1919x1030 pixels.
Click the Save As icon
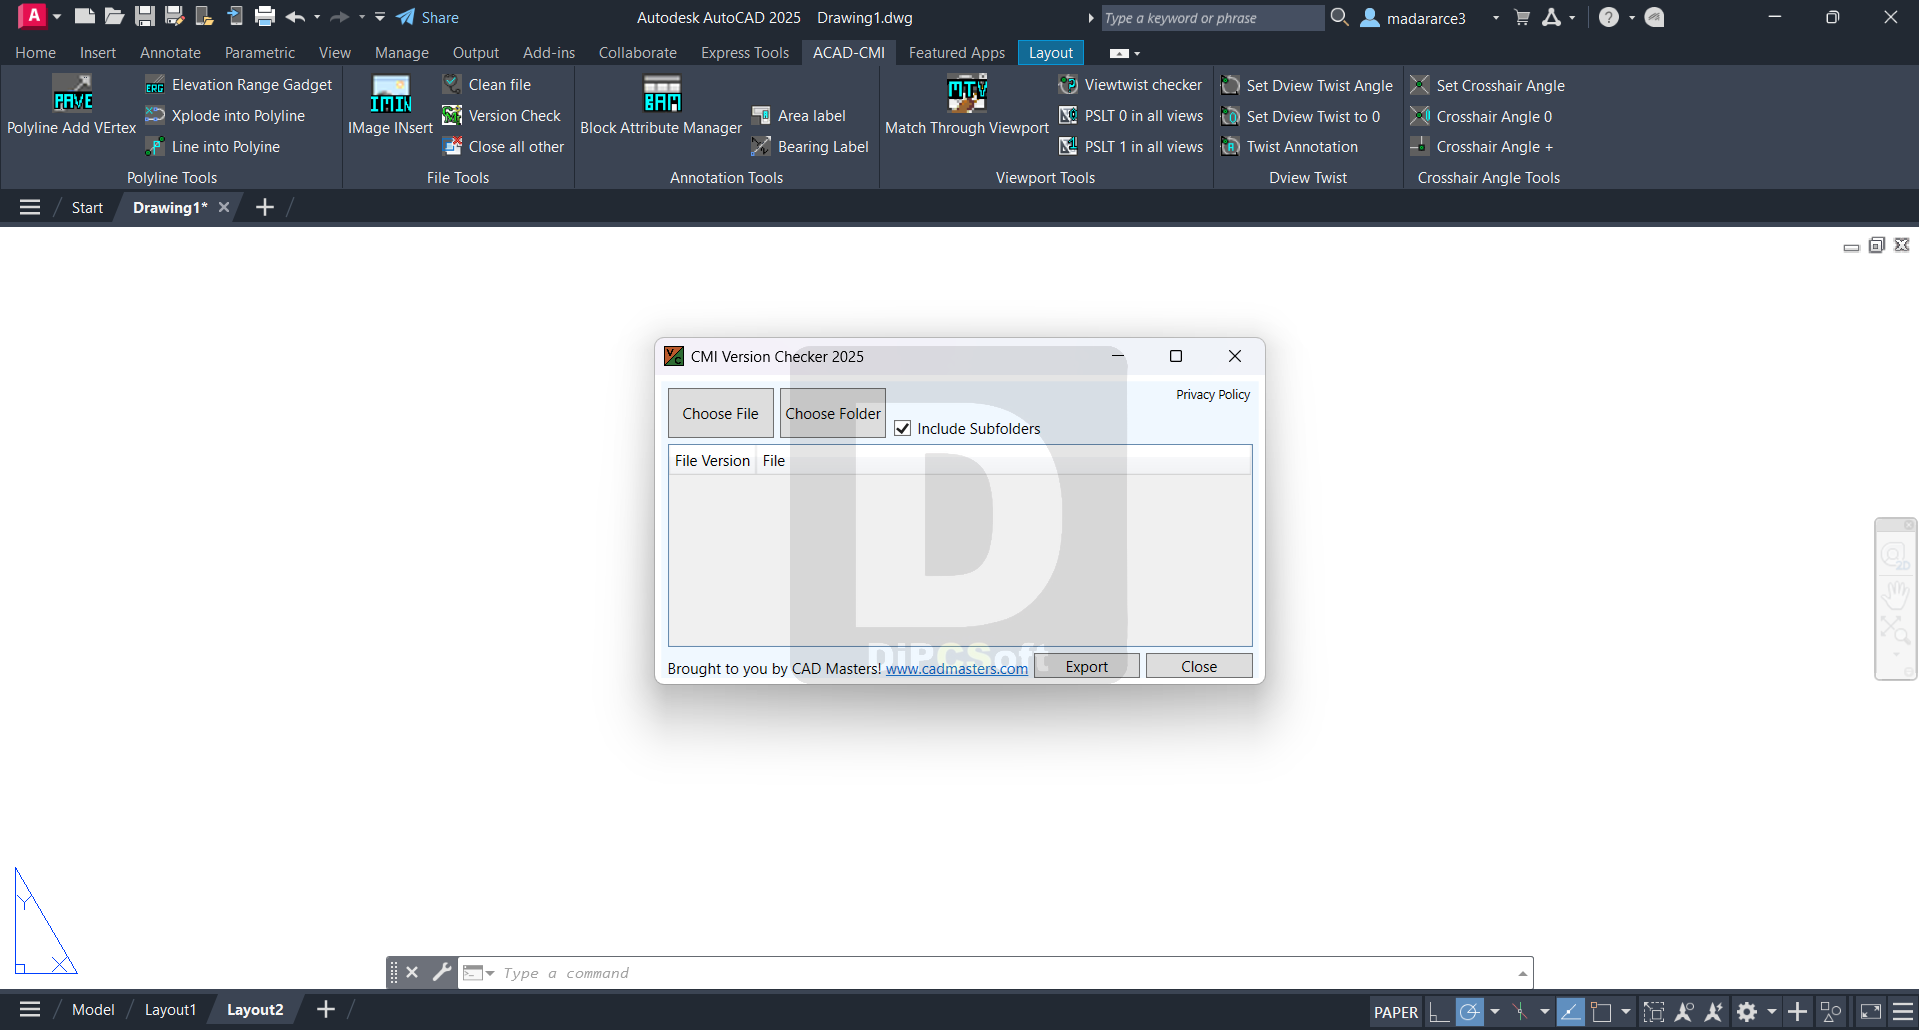pos(175,16)
